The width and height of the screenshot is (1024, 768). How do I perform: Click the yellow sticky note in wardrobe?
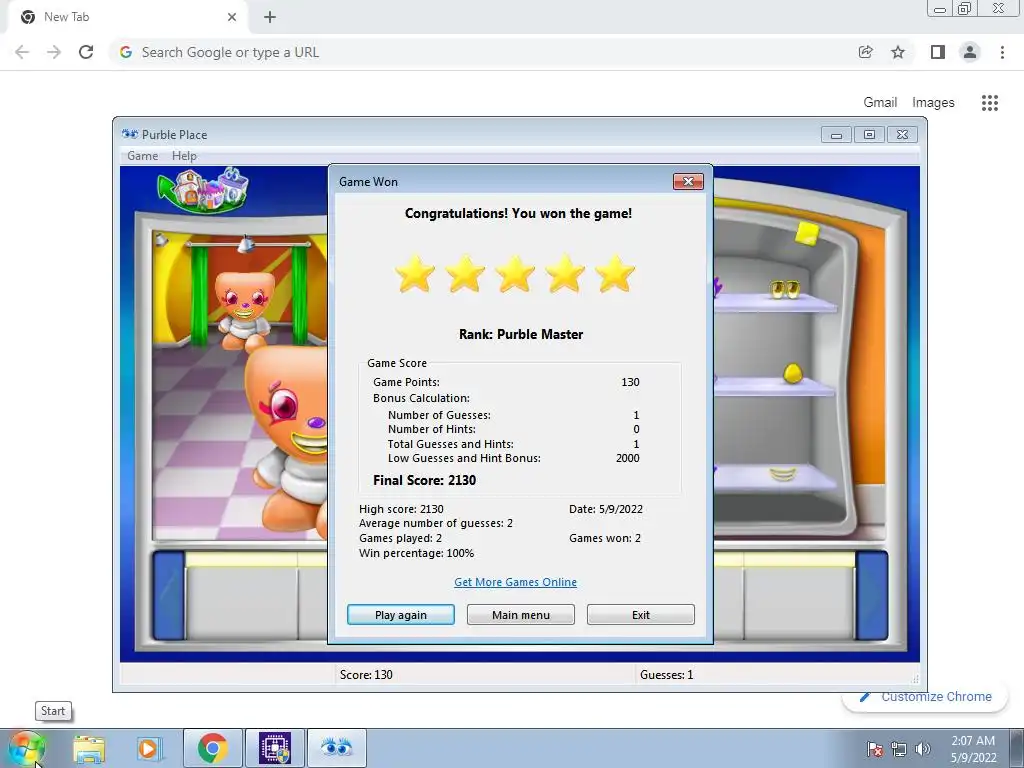coord(807,234)
